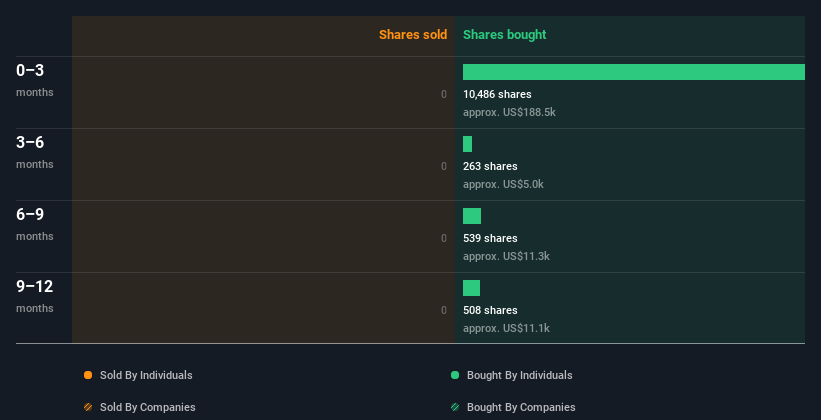The image size is (821, 420).
Task: Click the 9–12 months row label
Action: 35,296
